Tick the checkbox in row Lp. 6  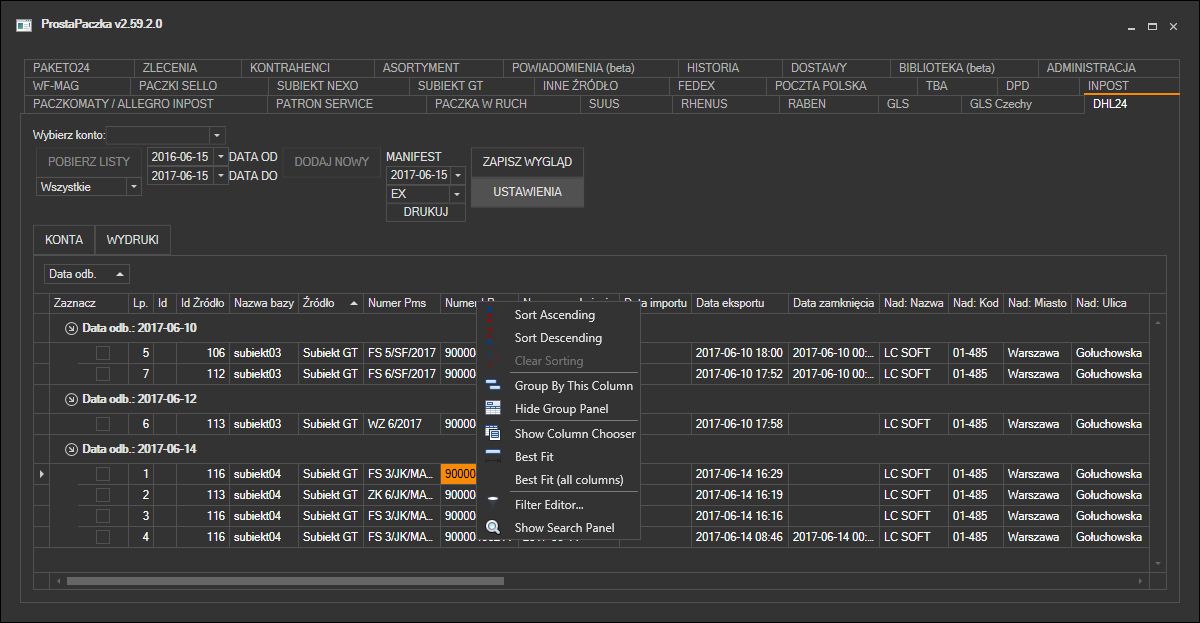[x=103, y=423]
